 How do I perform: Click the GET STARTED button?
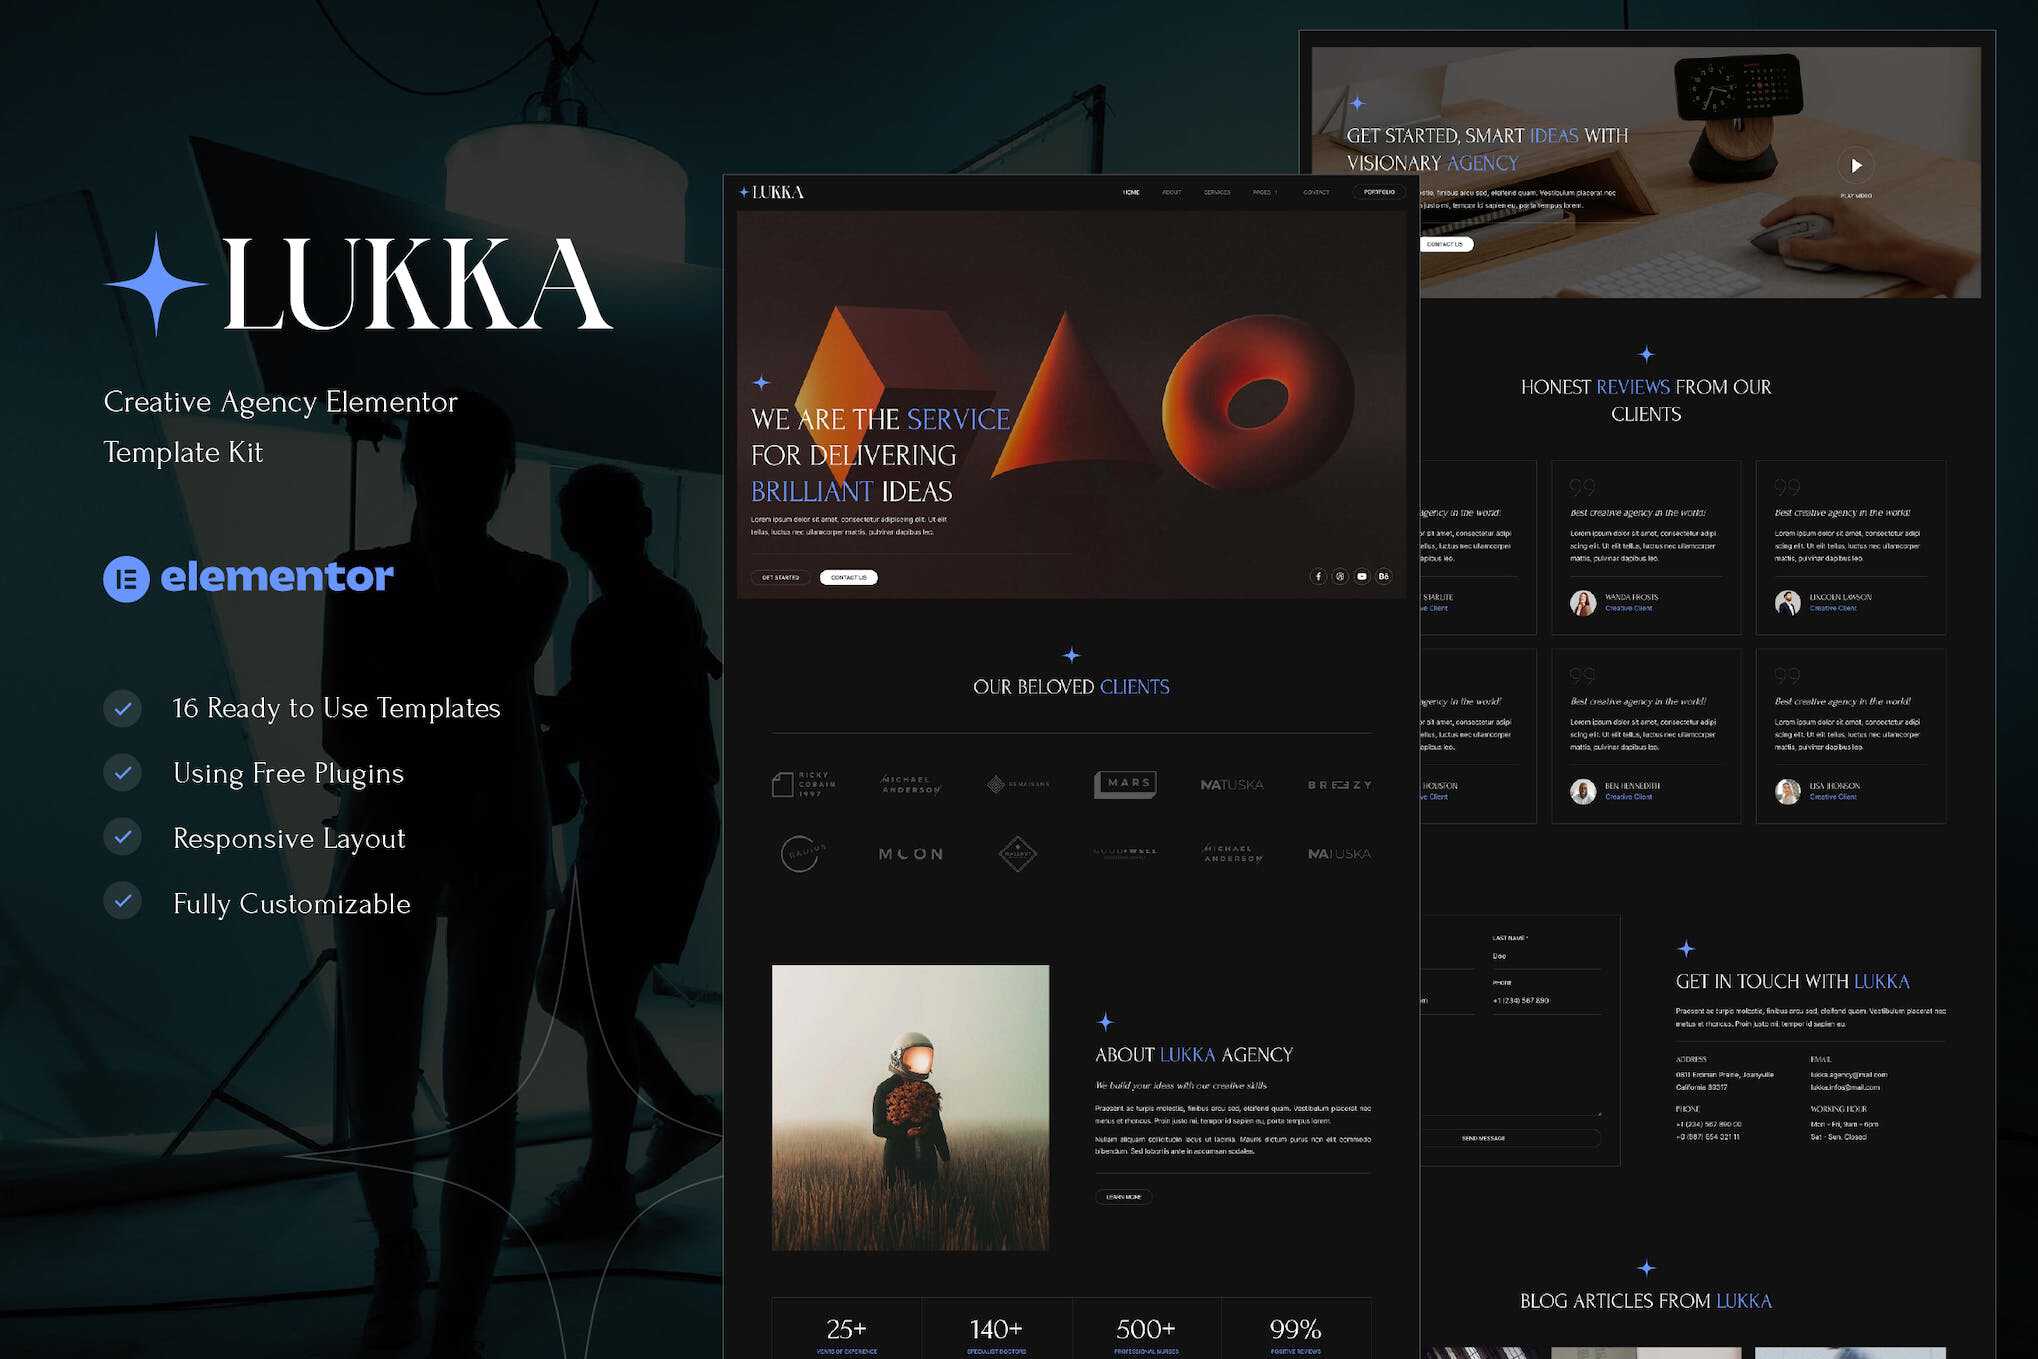coord(779,577)
